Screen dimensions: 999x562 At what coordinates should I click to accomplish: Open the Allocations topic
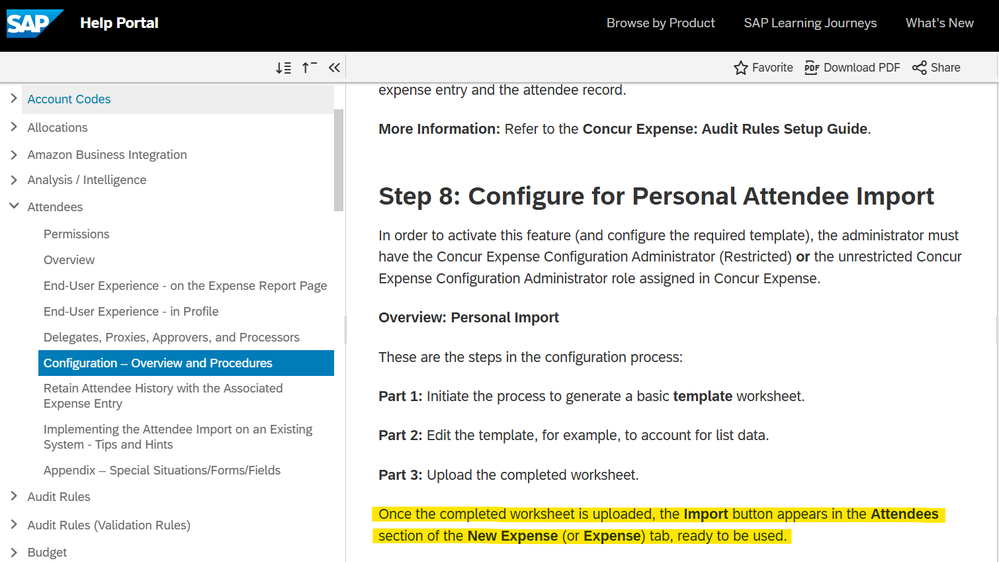(57, 127)
